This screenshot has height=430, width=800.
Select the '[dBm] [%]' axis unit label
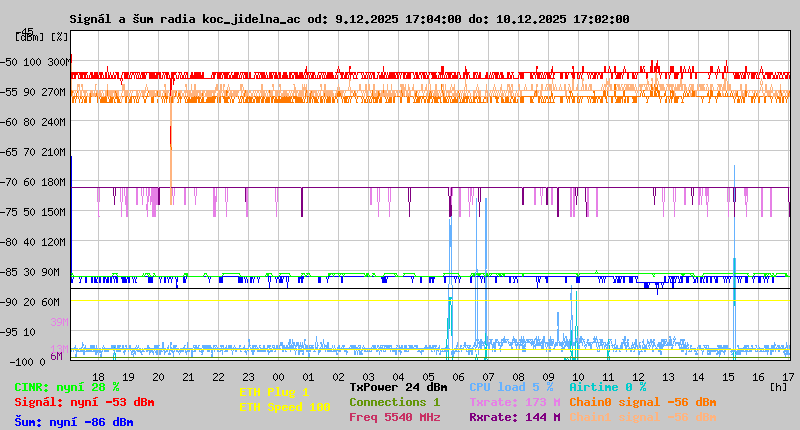tap(41, 37)
